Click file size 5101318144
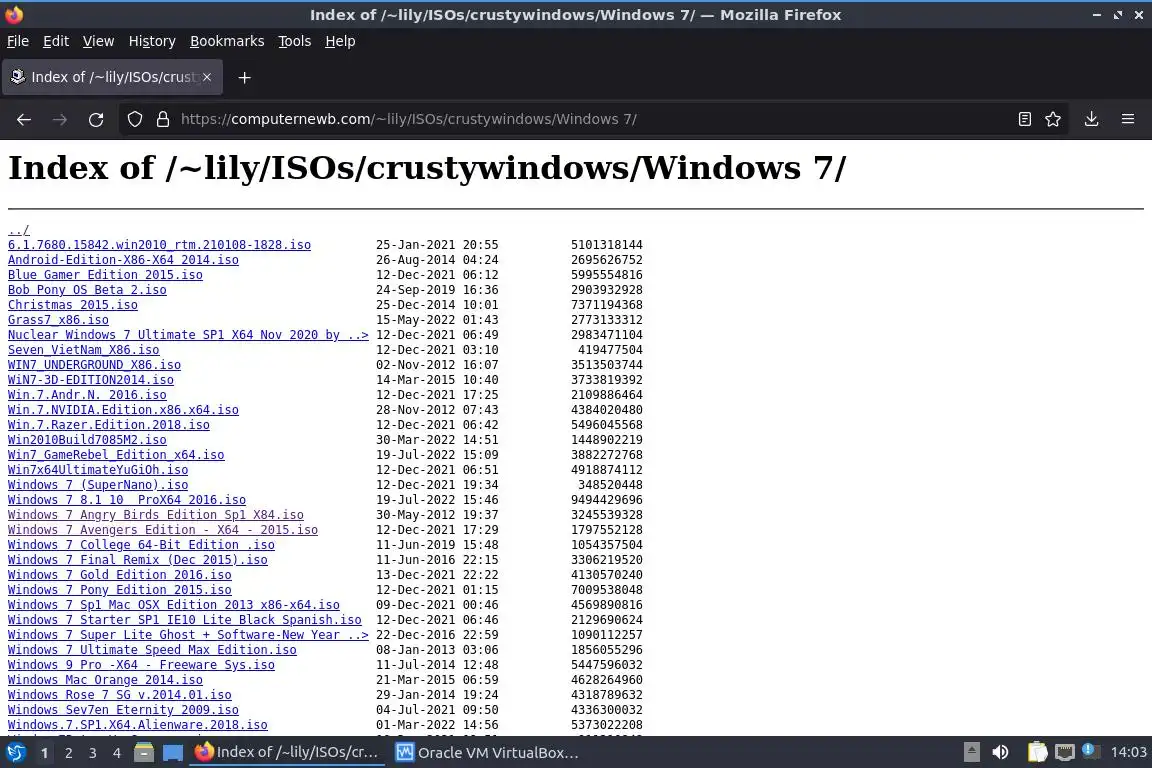The height and width of the screenshot is (768, 1152). [607, 245]
